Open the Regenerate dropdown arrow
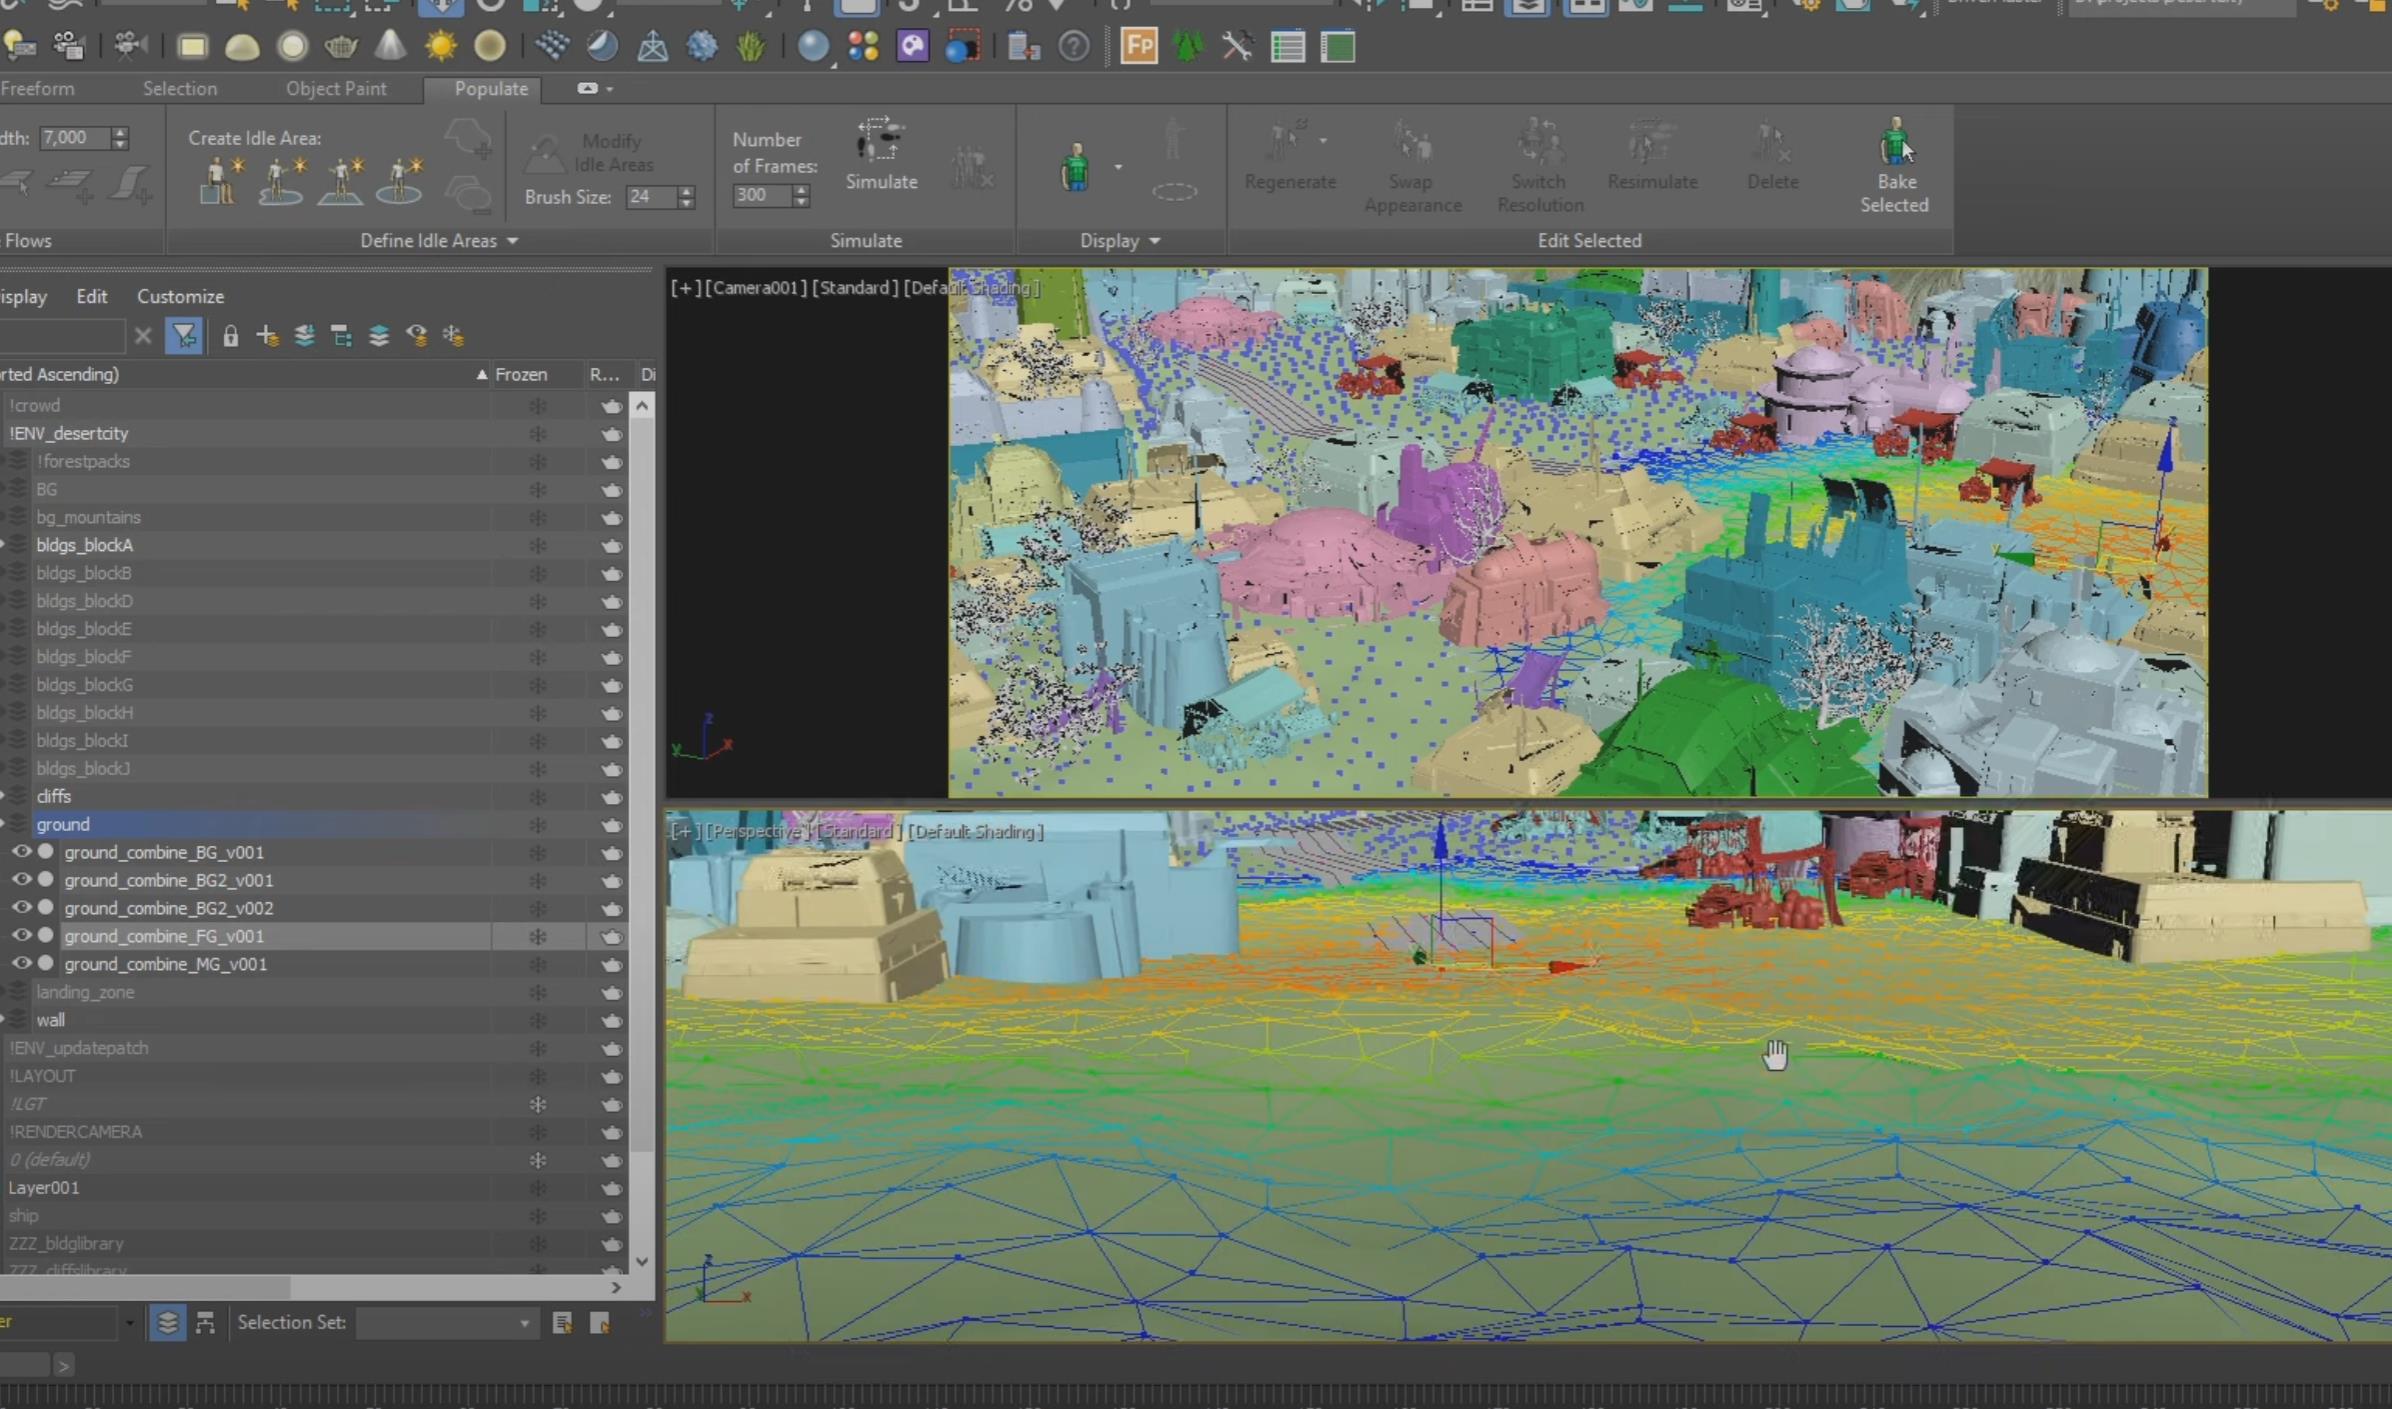The width and height of the screenshot is (2392, 1409). [1323, 141]
